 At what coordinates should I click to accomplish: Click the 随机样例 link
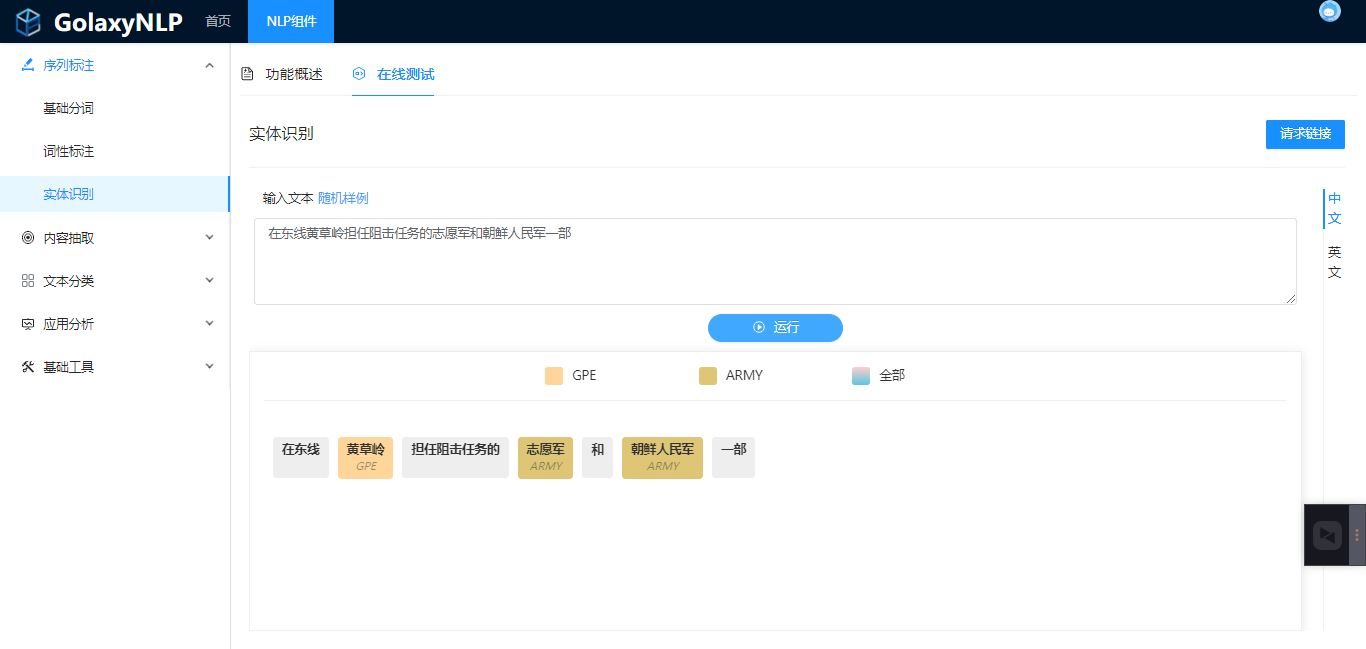[343, 198]
